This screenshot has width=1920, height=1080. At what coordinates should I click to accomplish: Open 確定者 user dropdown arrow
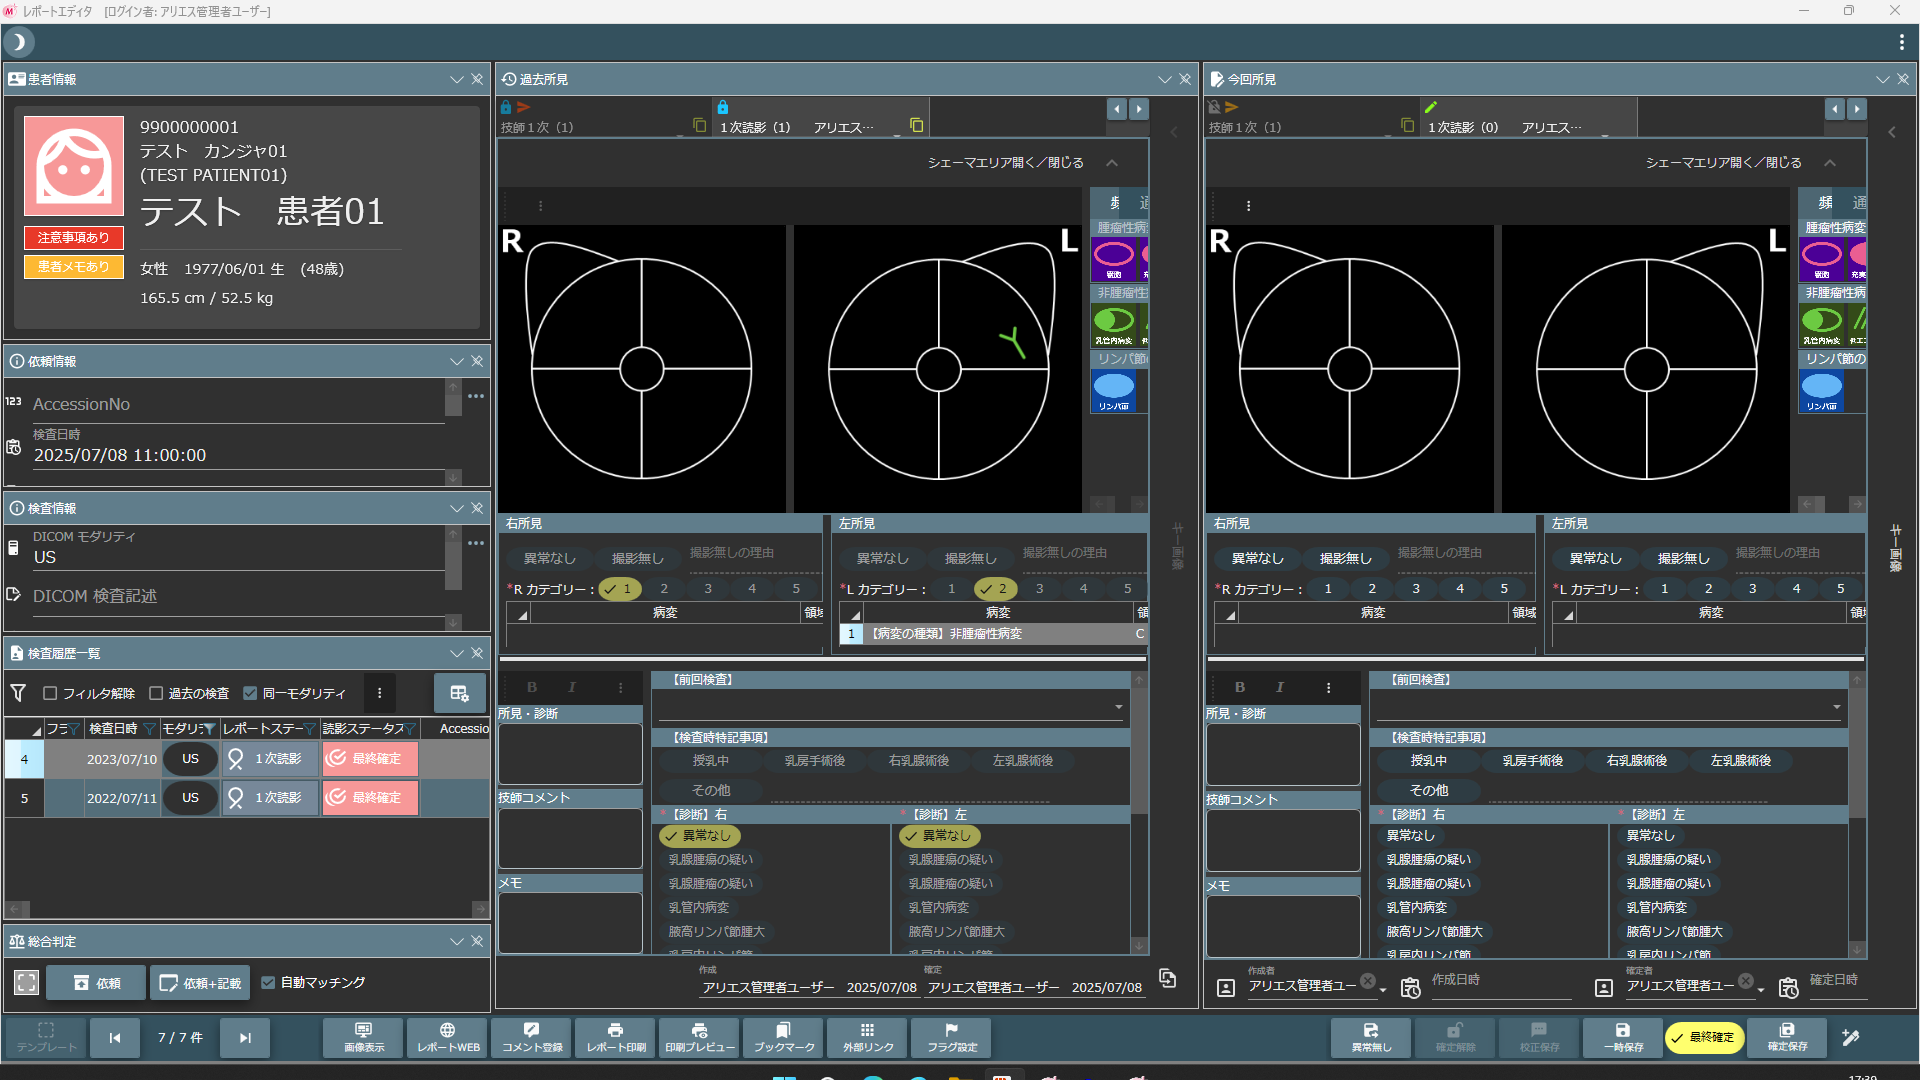(x=1761, y=990)
